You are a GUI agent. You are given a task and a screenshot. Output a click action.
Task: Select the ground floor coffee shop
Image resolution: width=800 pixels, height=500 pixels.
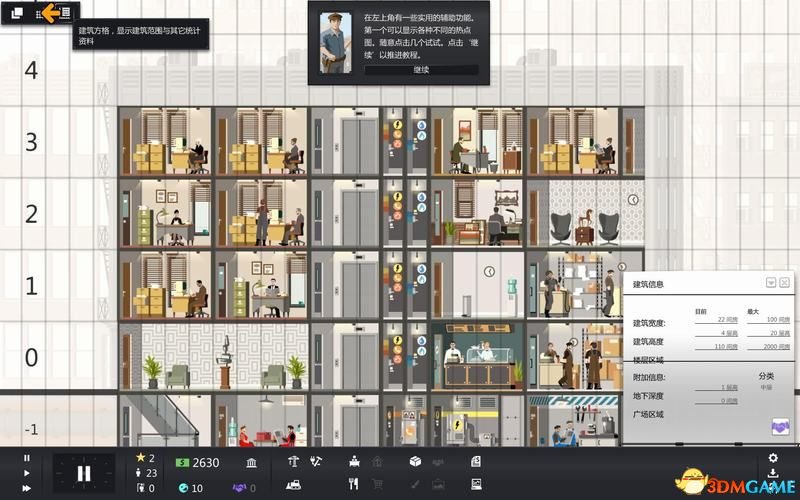coord(477,356)
